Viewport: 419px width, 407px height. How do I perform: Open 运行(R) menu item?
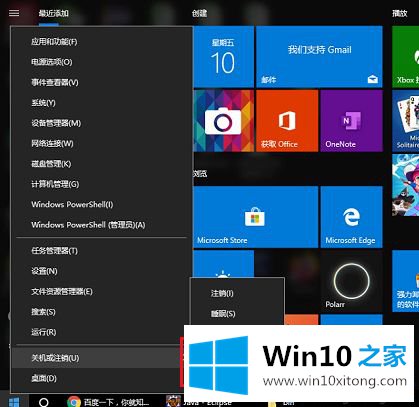click(x=101, y=332)
